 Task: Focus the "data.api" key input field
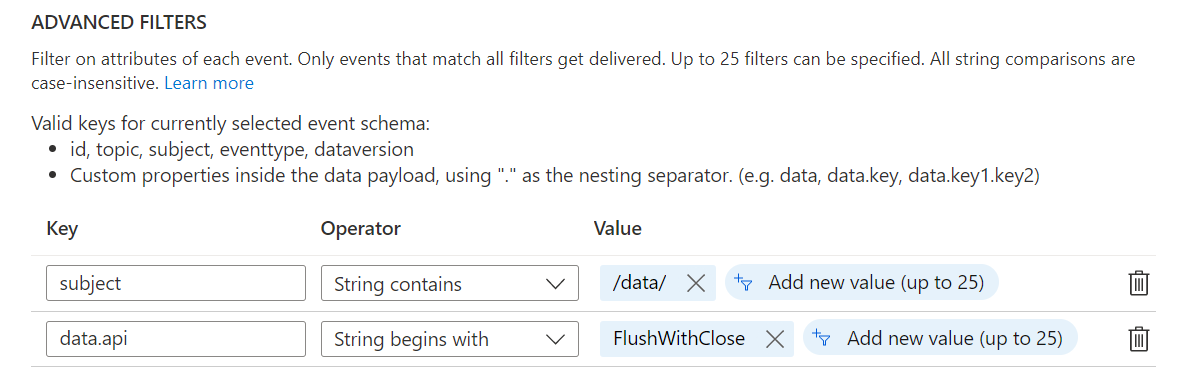point(176,338)
